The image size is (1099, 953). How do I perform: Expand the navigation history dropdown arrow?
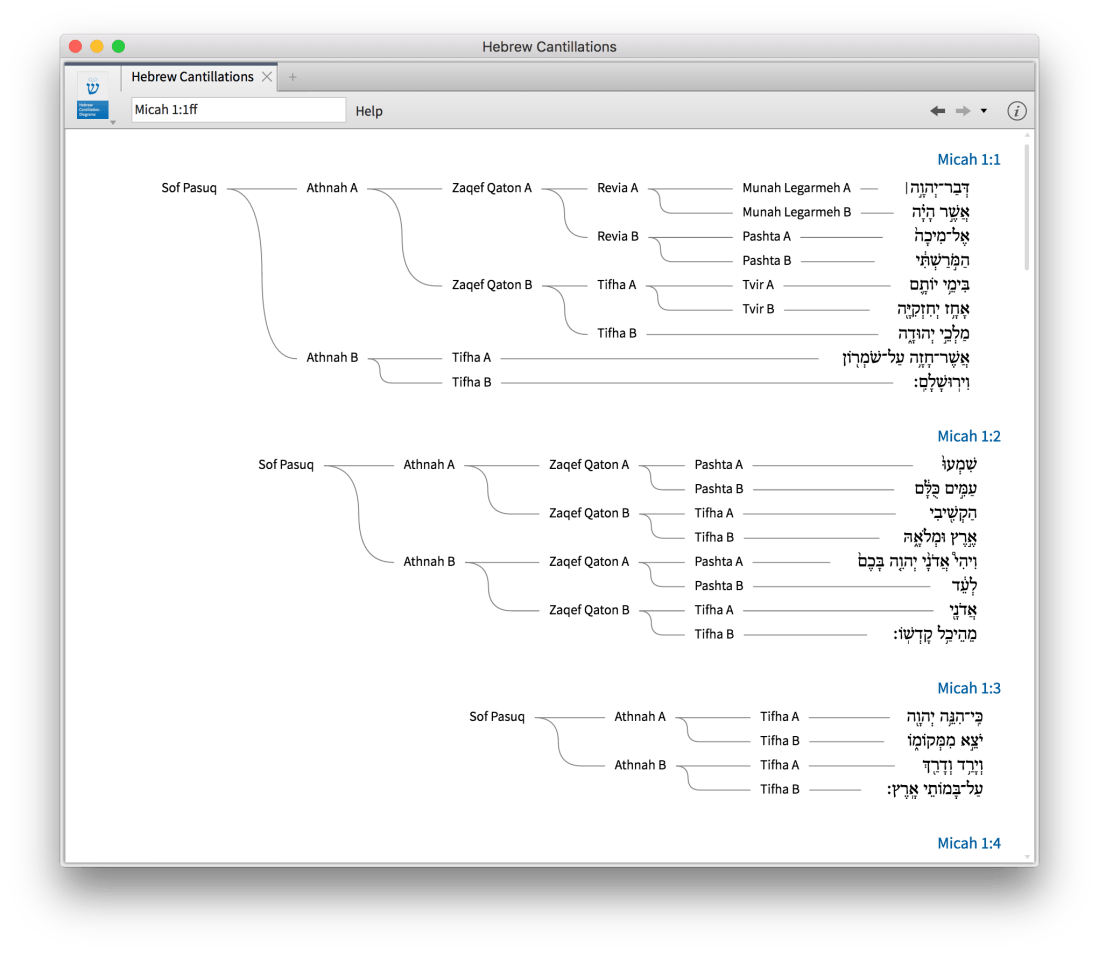click(x=983, y=111)
